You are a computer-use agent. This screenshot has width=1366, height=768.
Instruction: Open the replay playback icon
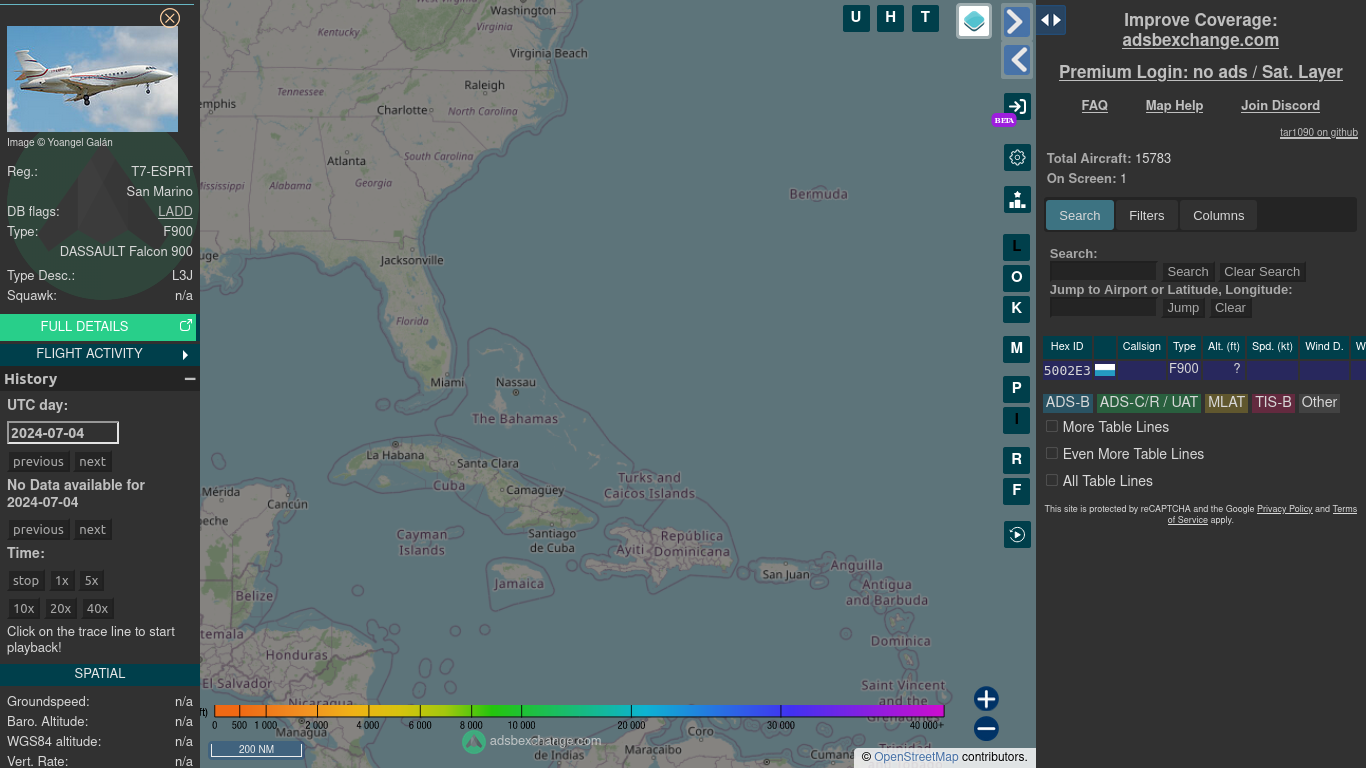1017,535
